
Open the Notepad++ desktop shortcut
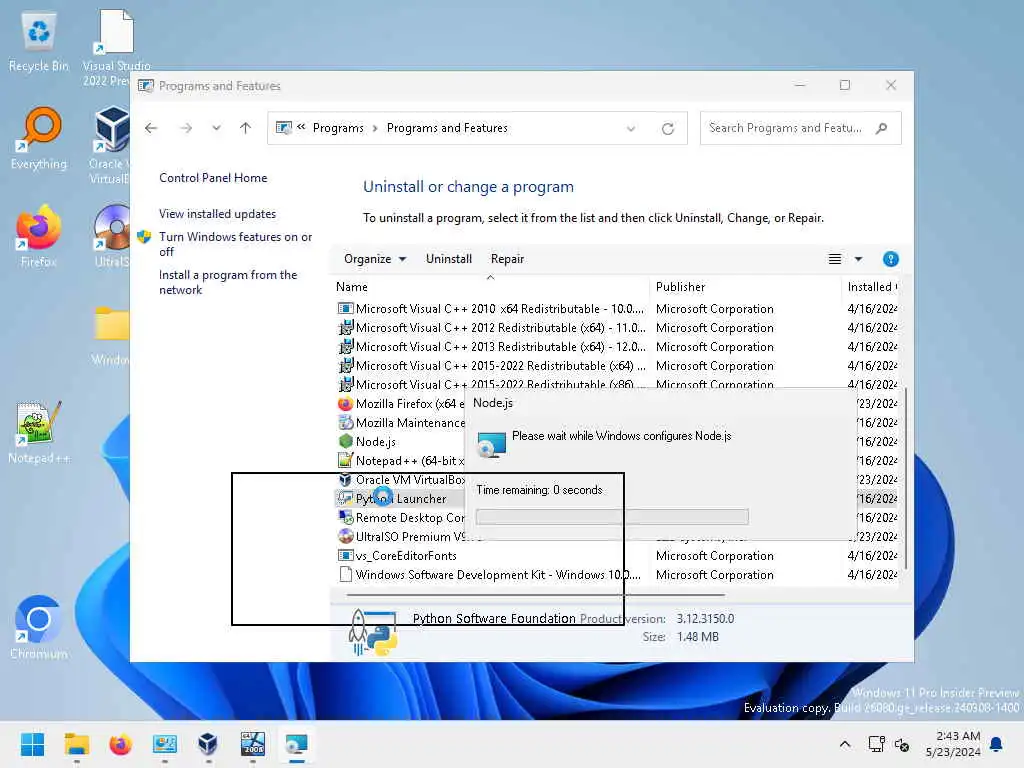point(39,432)
